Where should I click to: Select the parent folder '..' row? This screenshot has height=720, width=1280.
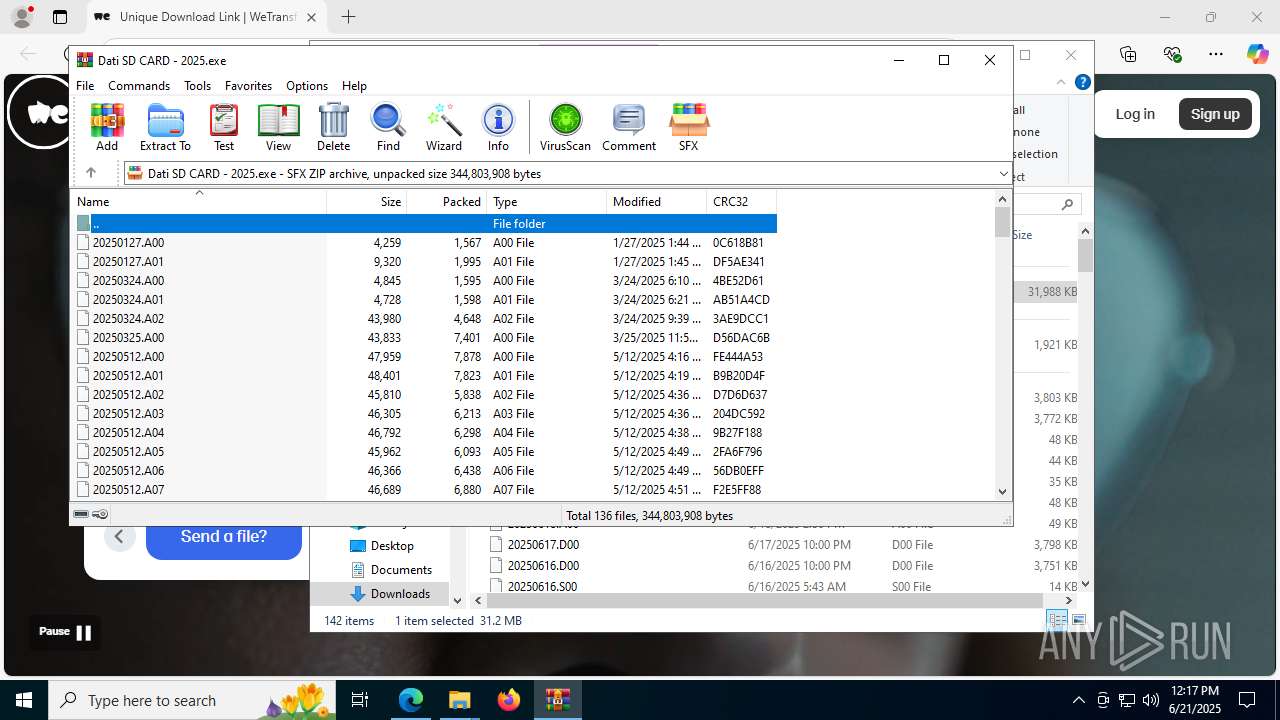click(425, 224)
